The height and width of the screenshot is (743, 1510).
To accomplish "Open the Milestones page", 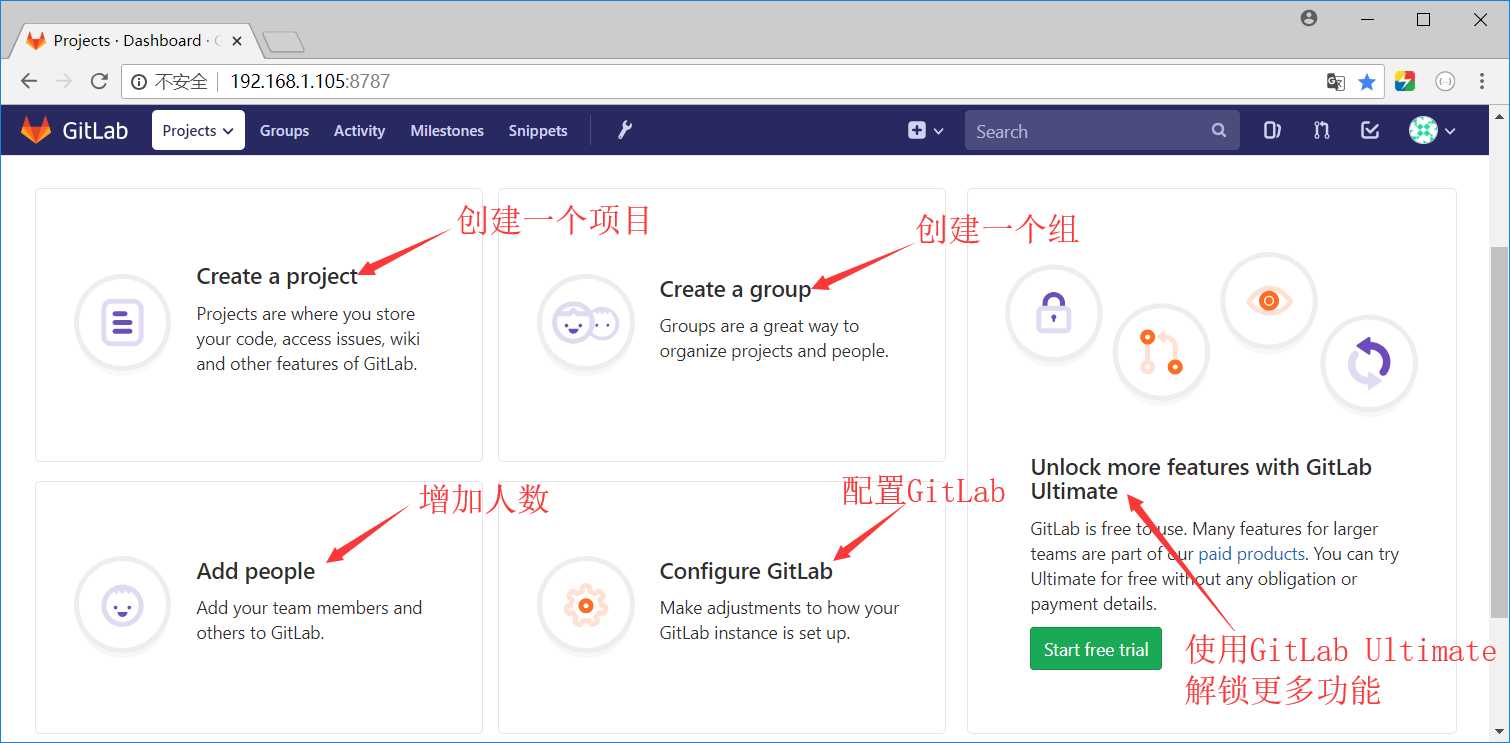I will pyautogui.click(x=447, y=130).
